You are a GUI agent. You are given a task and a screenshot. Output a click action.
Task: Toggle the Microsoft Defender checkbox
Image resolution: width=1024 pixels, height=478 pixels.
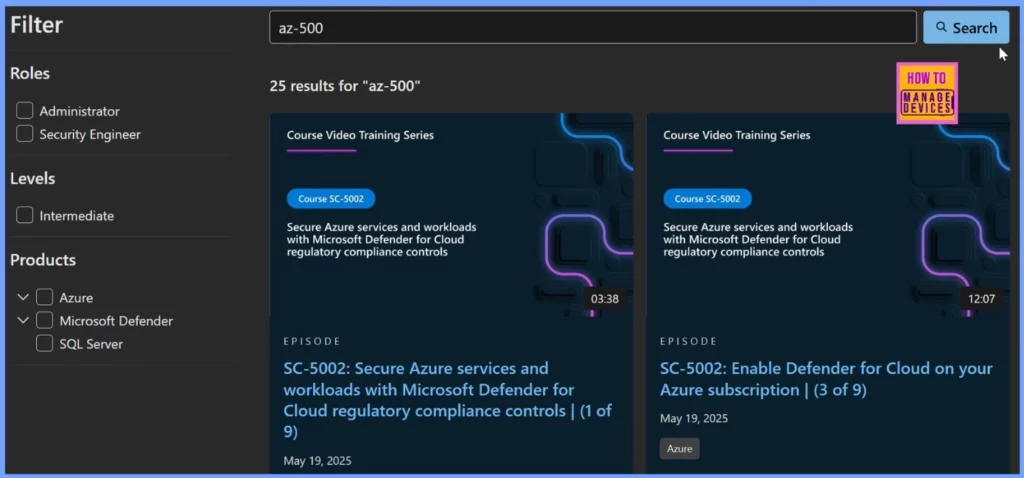(44, 321)
